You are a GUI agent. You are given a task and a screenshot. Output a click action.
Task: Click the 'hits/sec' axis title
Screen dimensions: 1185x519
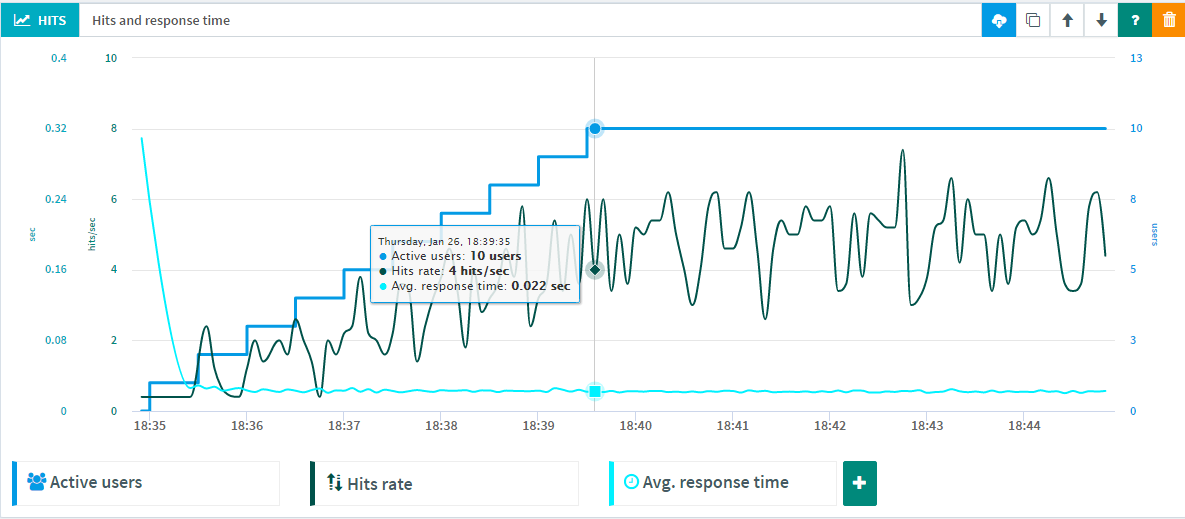coord(92,234)
